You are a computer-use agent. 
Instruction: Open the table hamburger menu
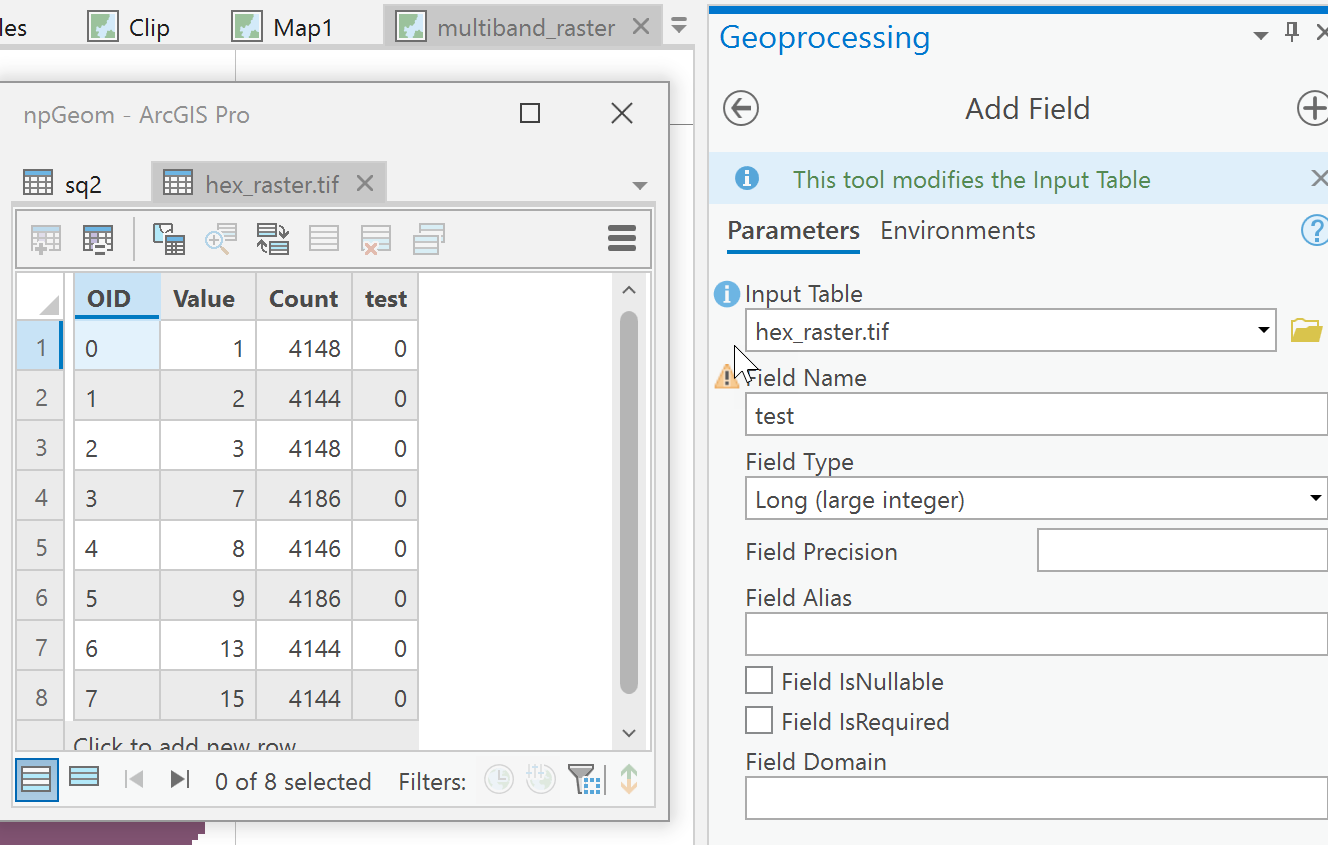pyautogui.click(x=622, y=238)
